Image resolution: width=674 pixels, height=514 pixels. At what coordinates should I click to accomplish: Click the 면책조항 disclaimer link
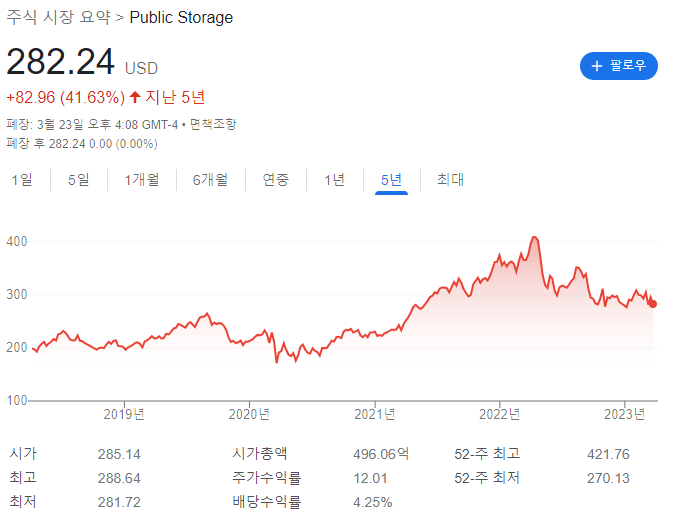point(213,124)
